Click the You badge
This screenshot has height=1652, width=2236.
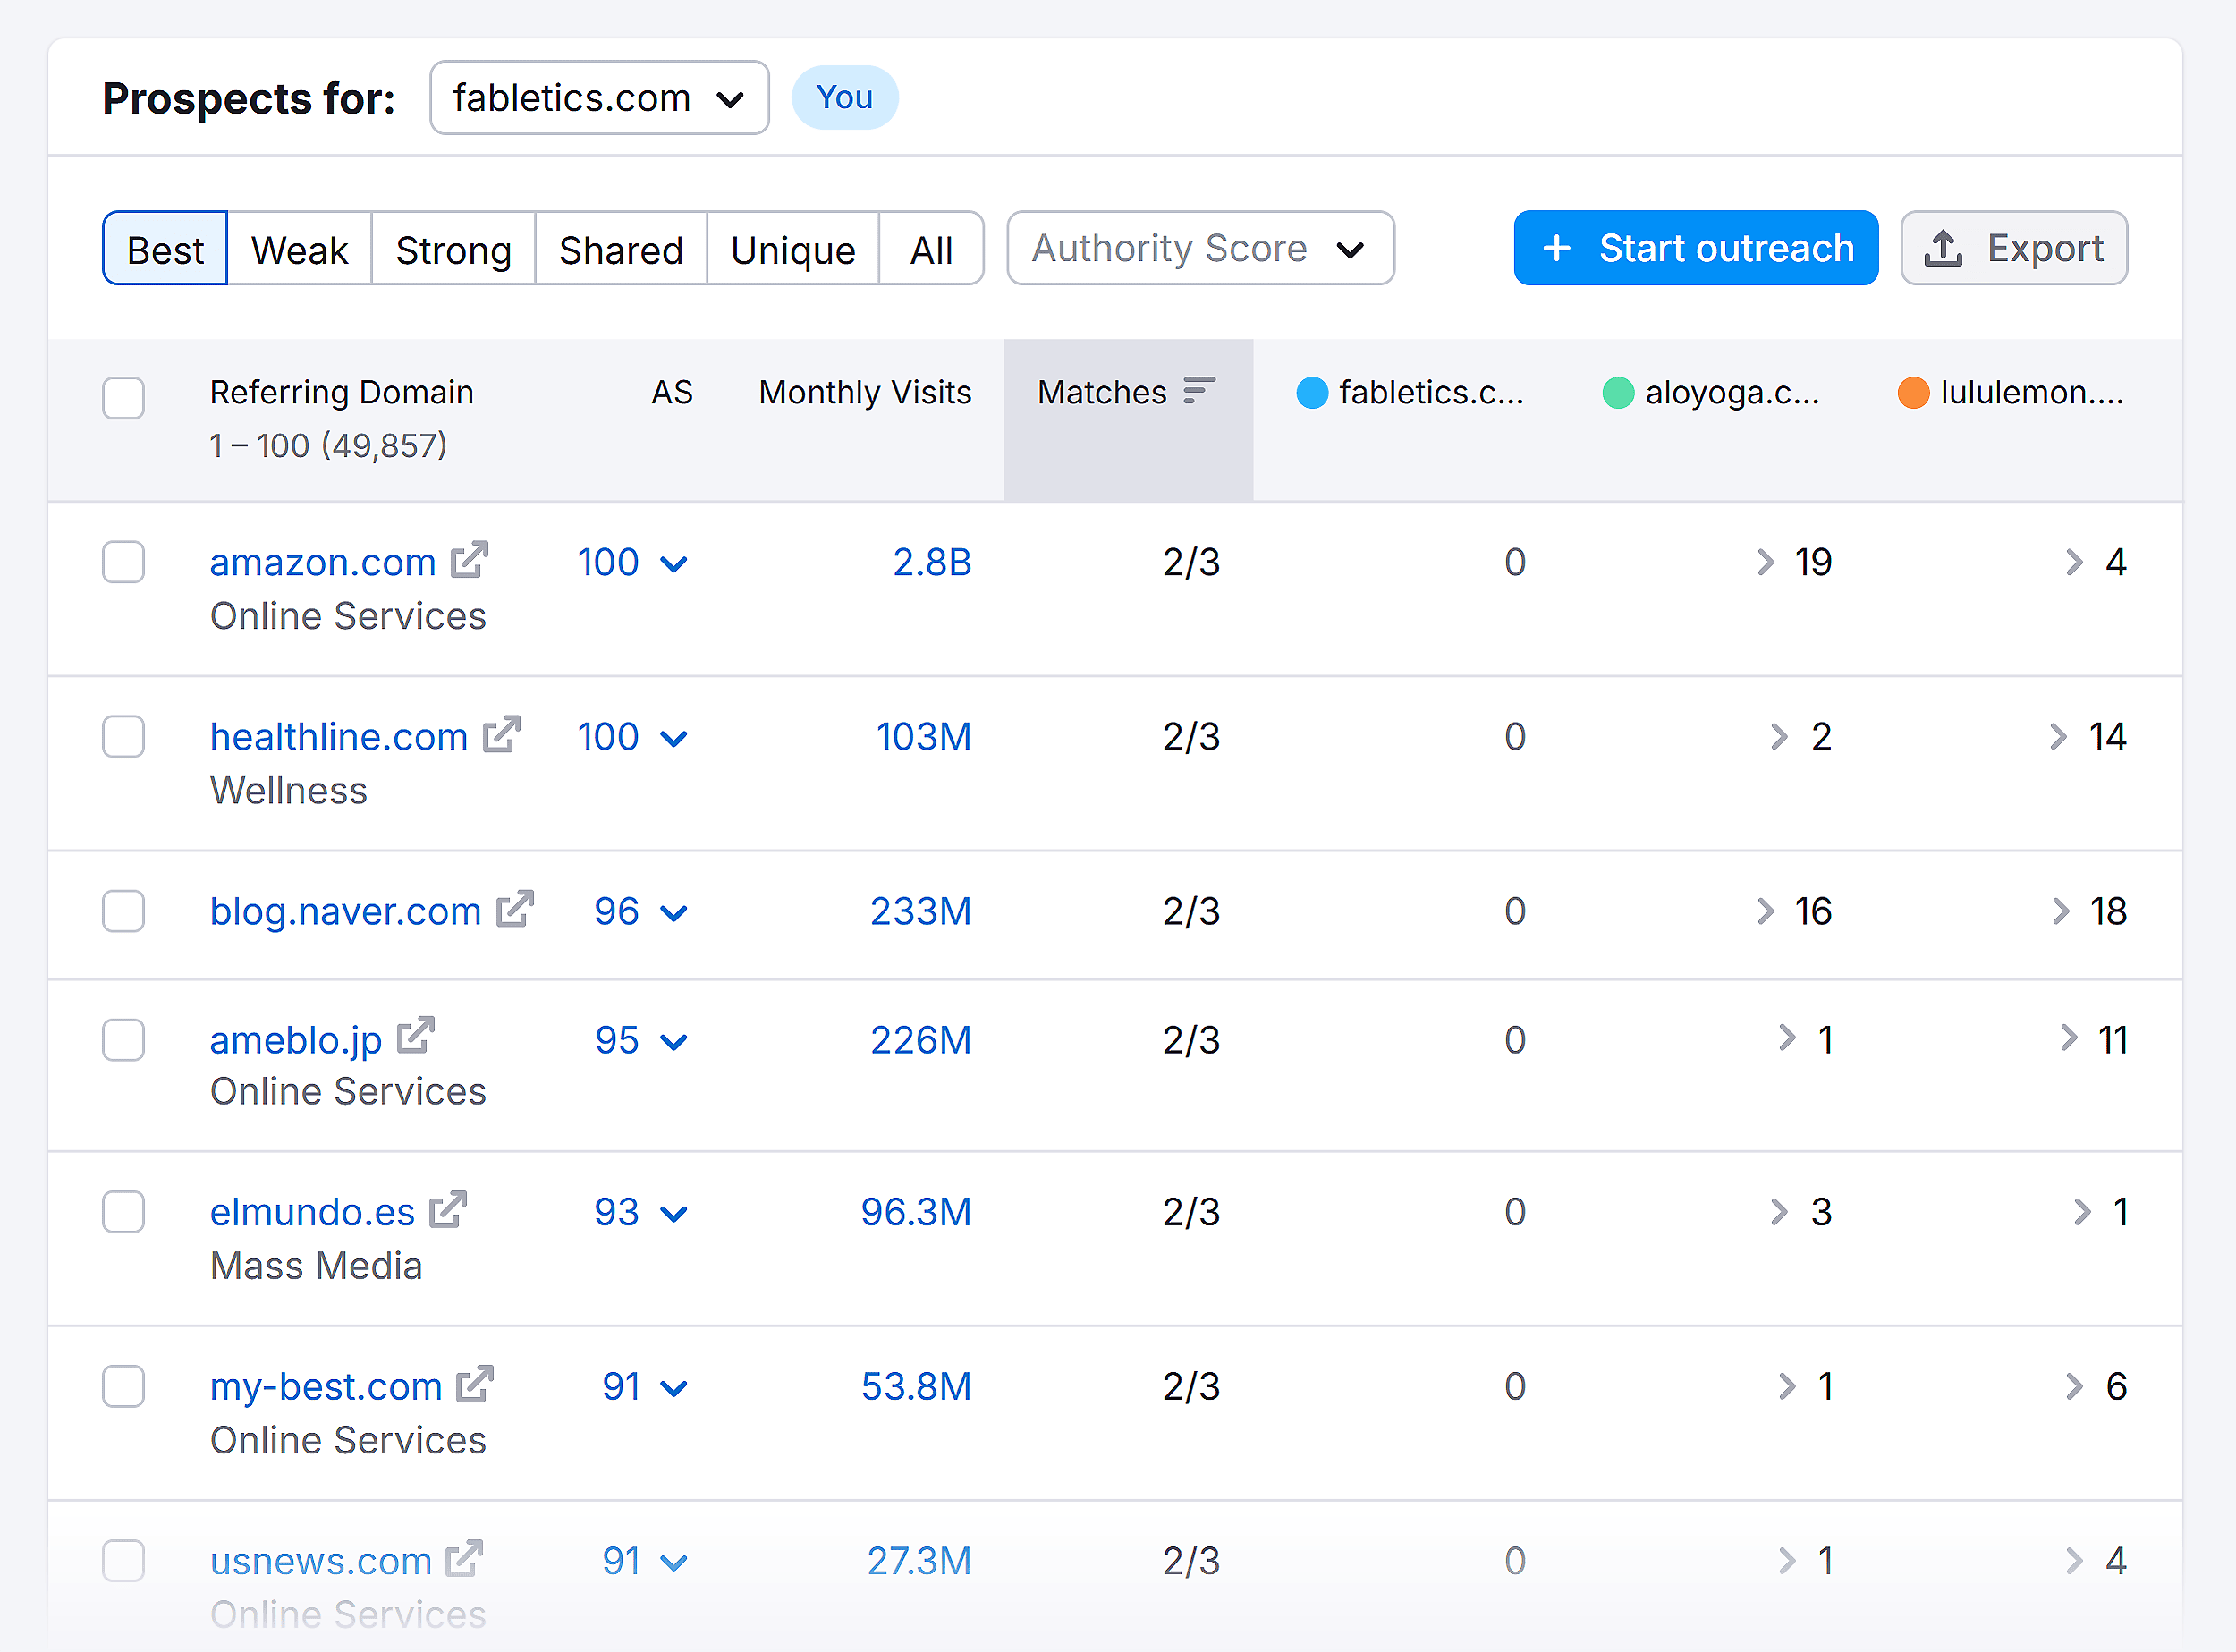point(845,98)
